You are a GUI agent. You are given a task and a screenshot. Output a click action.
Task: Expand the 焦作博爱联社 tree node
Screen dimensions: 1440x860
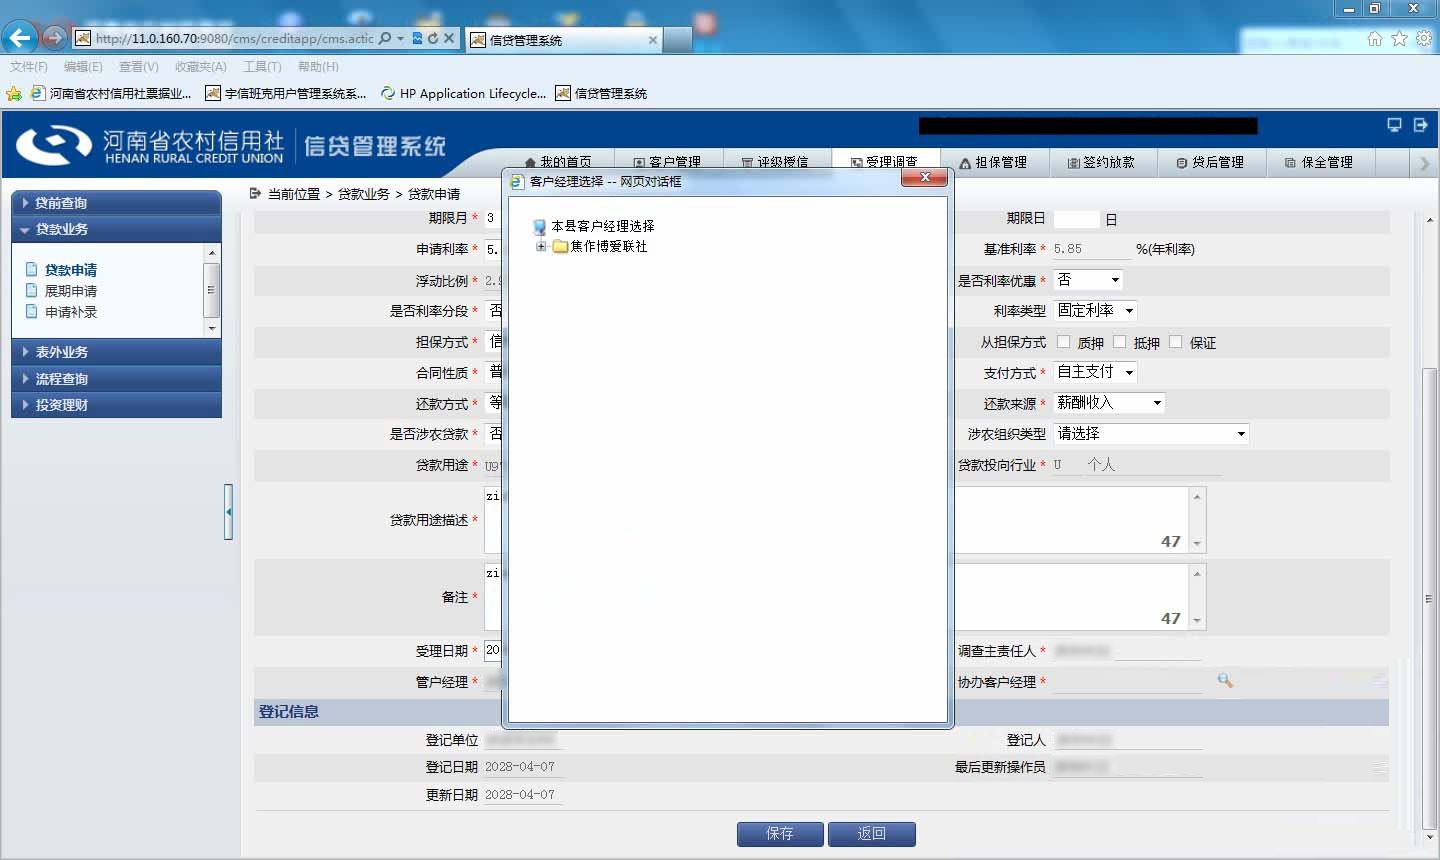[541, 246]
